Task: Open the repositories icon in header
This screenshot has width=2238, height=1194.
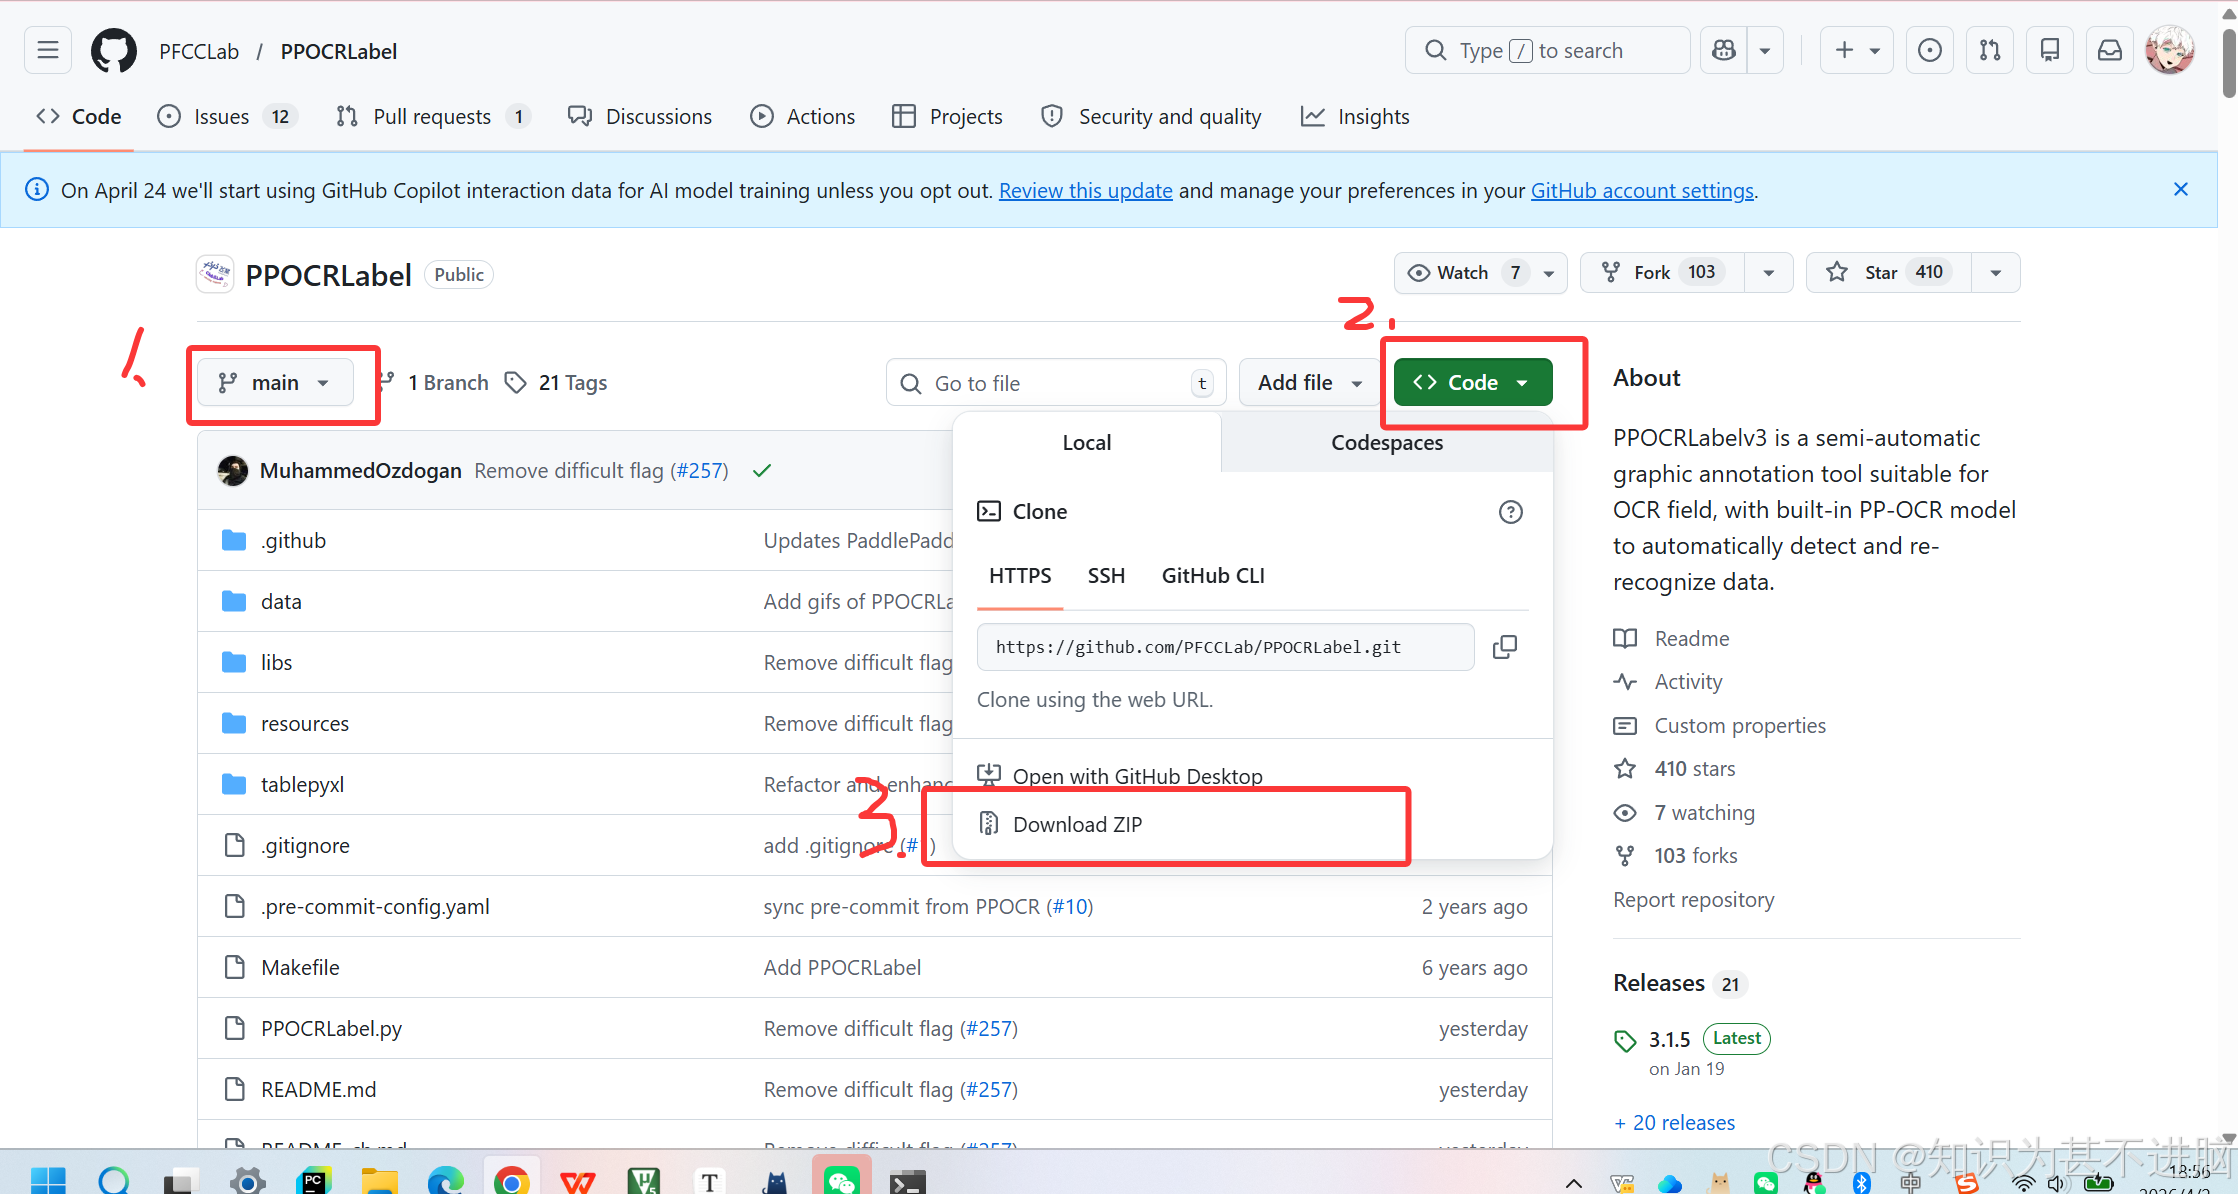Action: [x=2050, y=51]
